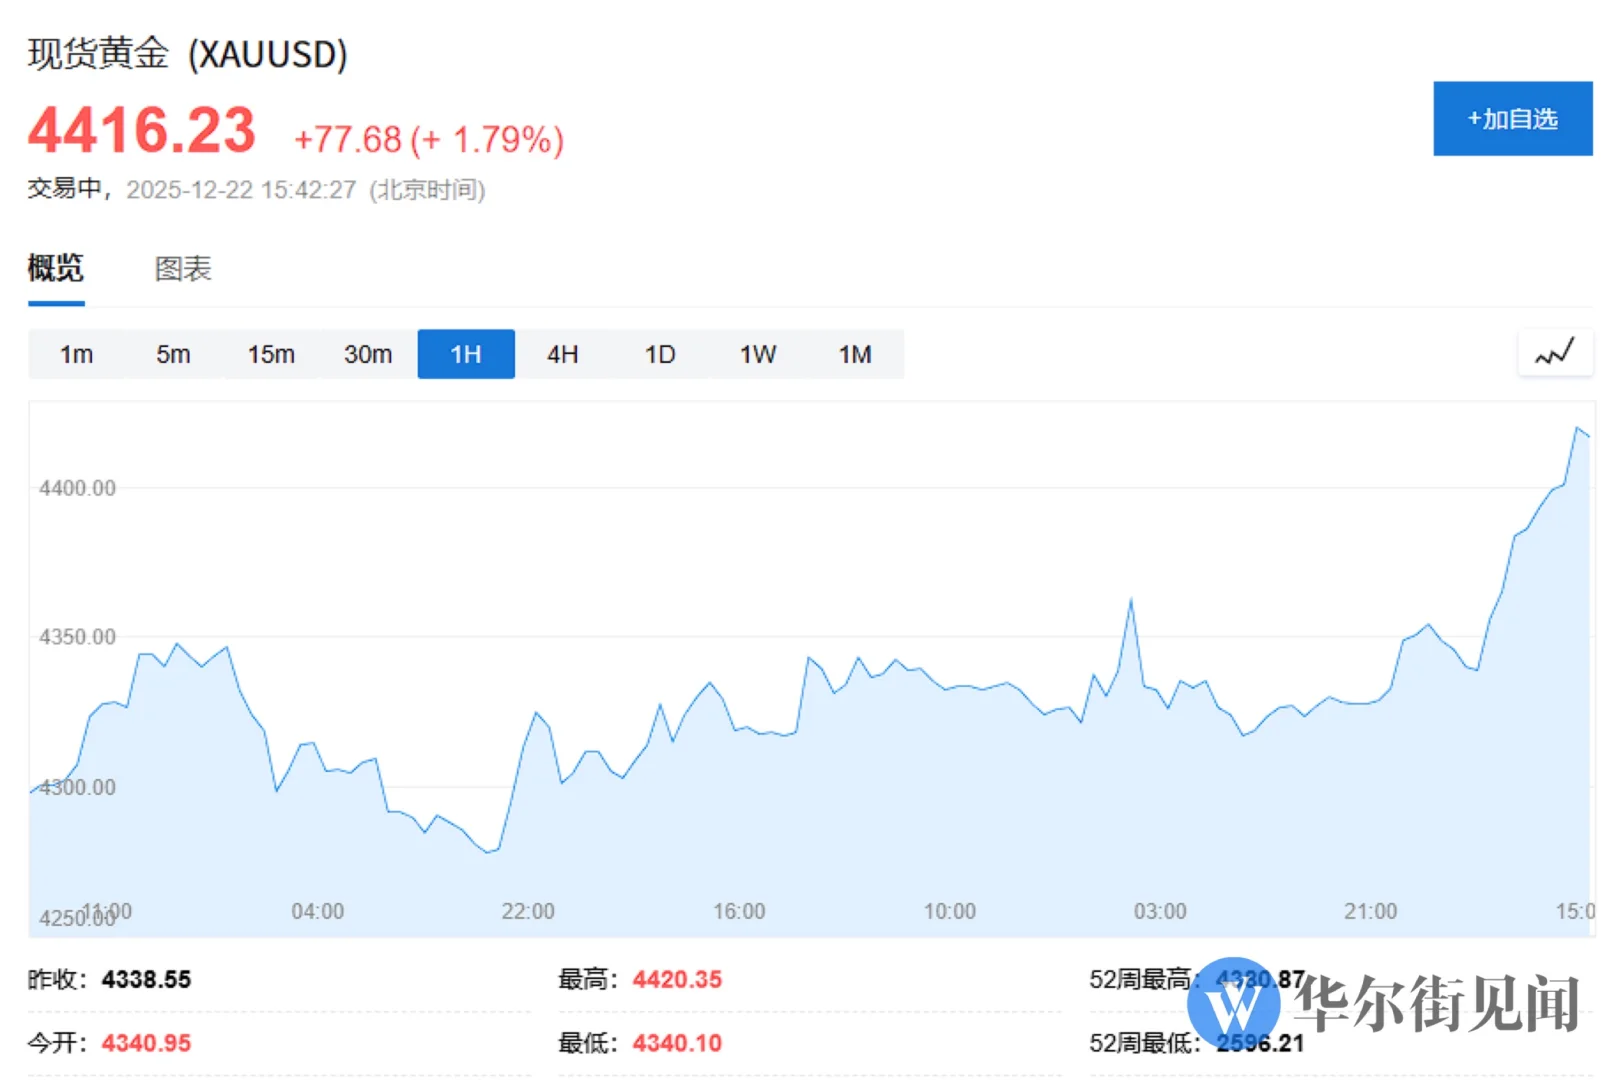Click the chart's latest peak near 4420
Viewport: 1609px width, 1080px height.
[x=1578, y=429]
